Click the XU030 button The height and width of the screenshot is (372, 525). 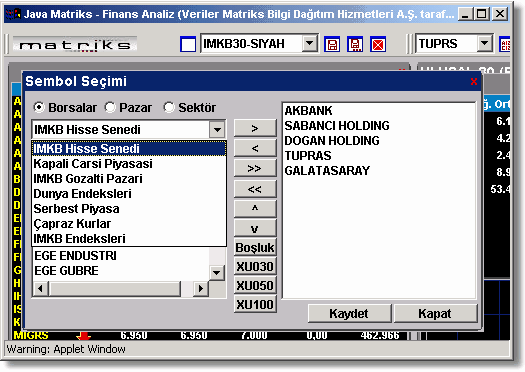coord(255,267)
